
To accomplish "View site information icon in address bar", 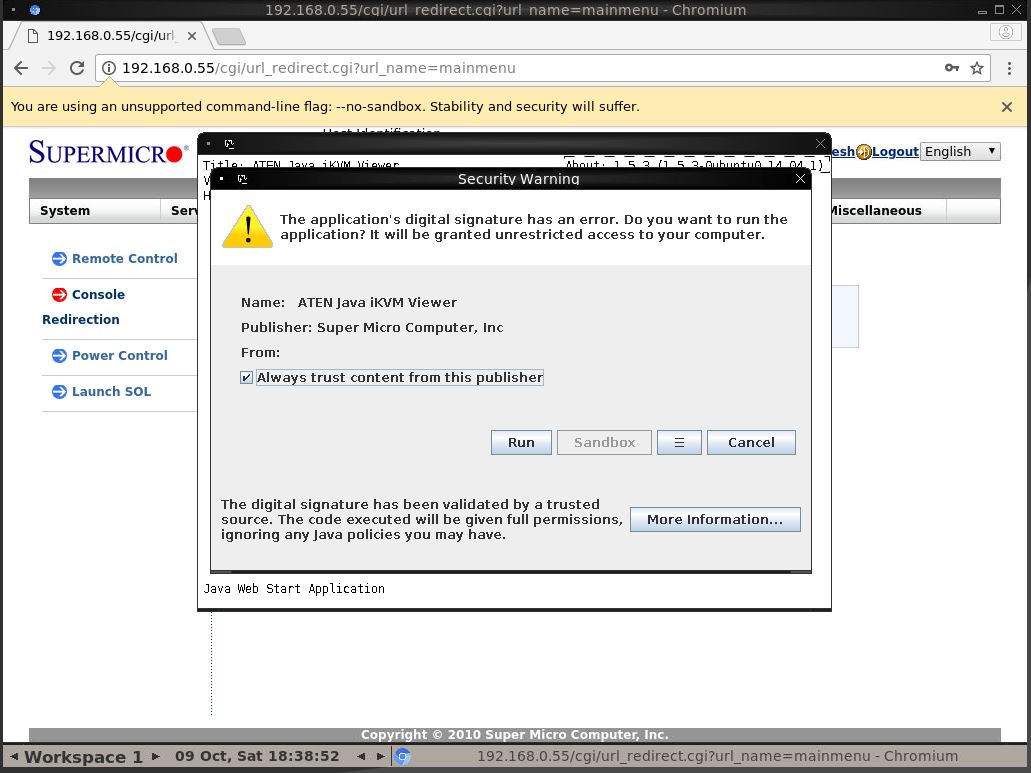I will [109, 68].
